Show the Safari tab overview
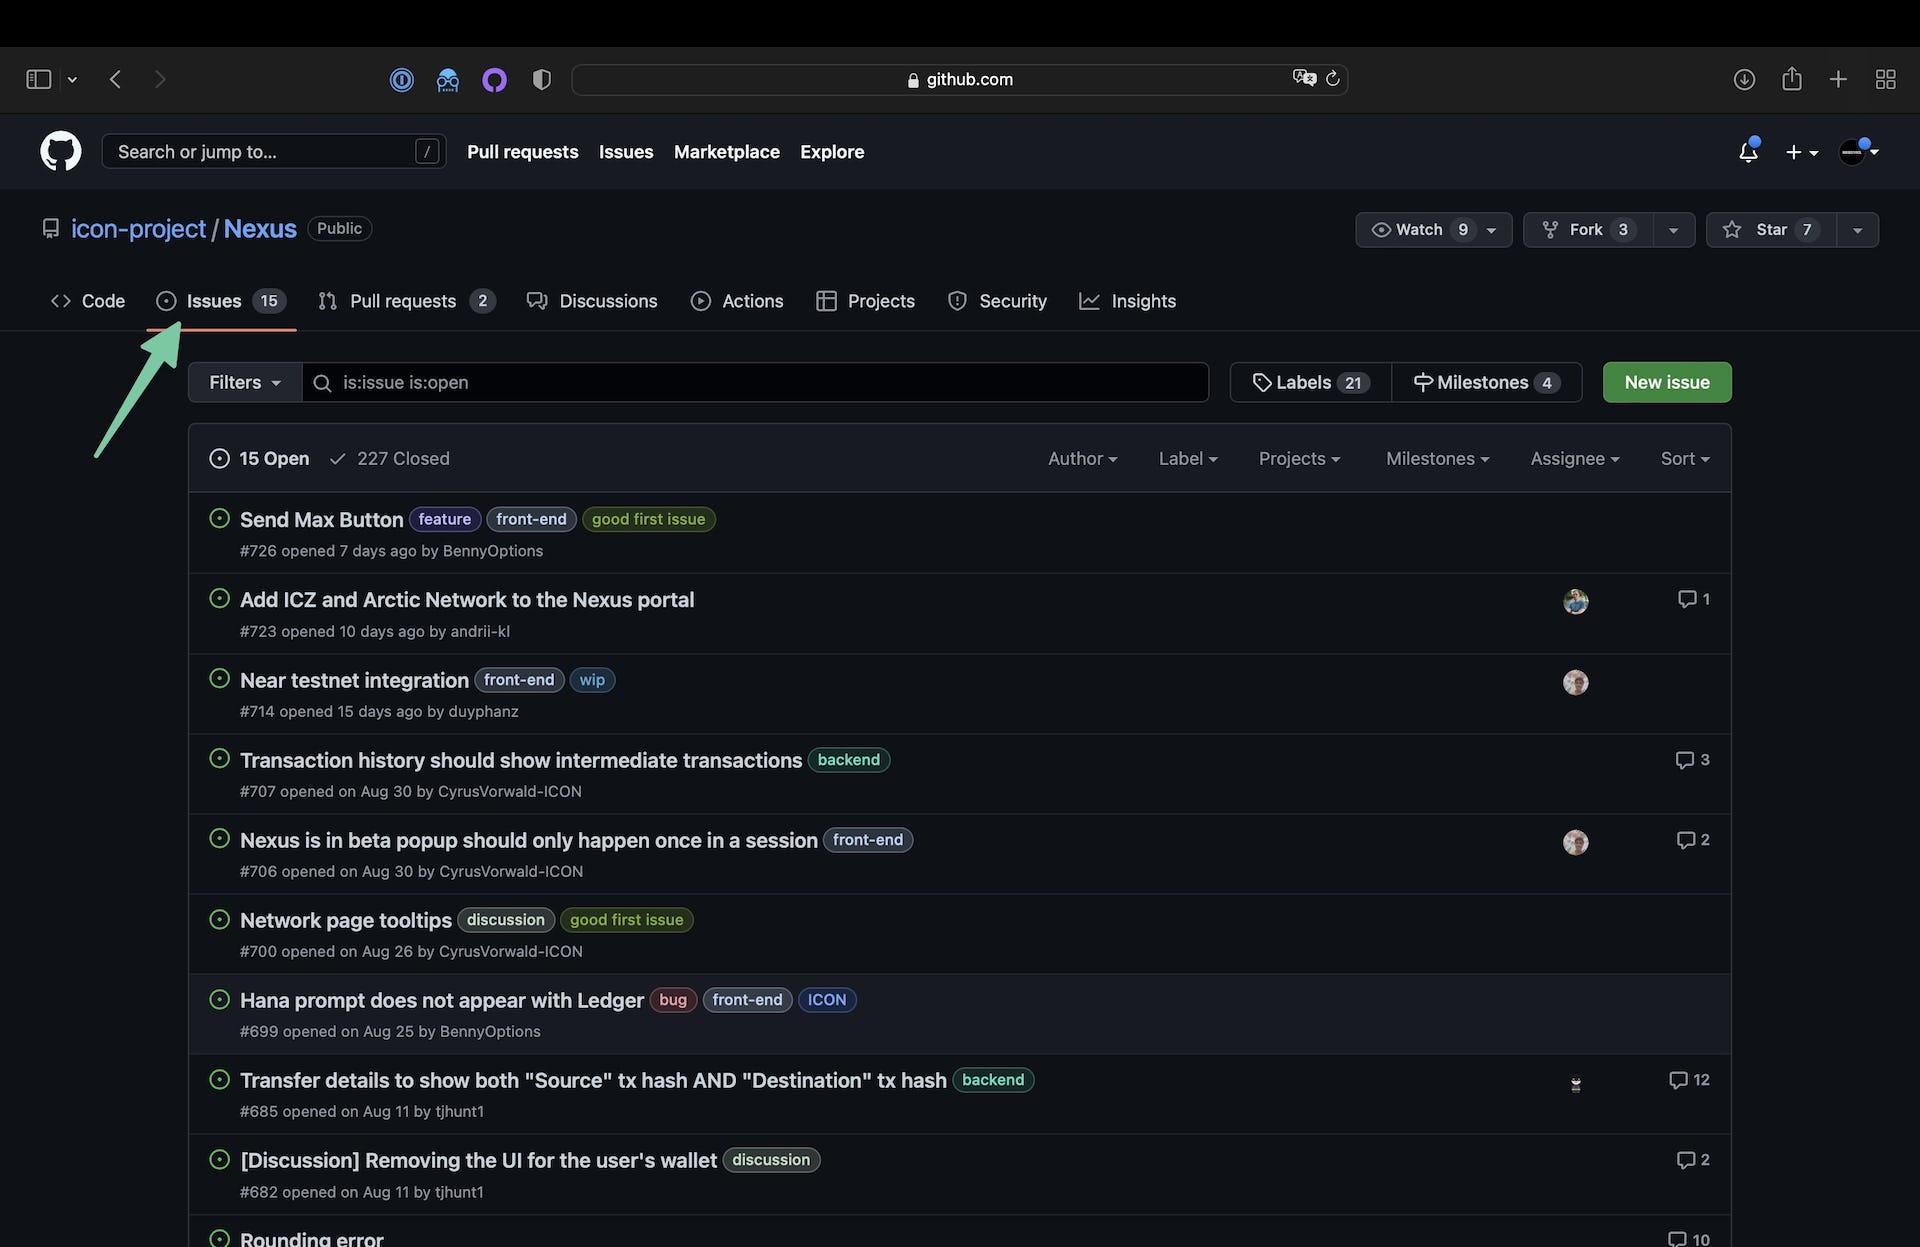The image size is (1920, 1247). (x=1886, y=79)
